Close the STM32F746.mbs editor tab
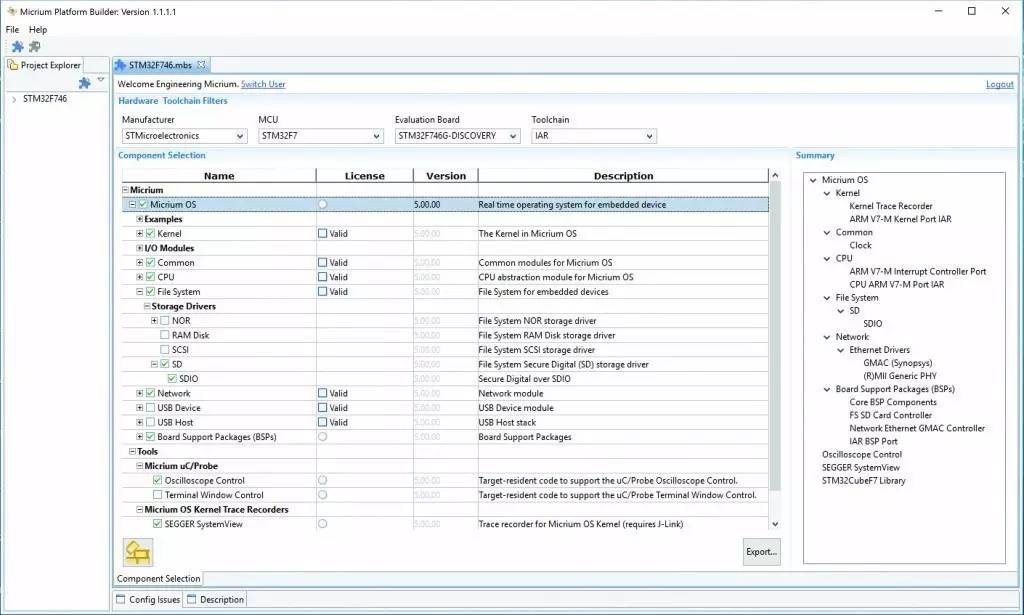This screenshot has width=1024, height=615. pyautogui.click(x=201, y=65)
